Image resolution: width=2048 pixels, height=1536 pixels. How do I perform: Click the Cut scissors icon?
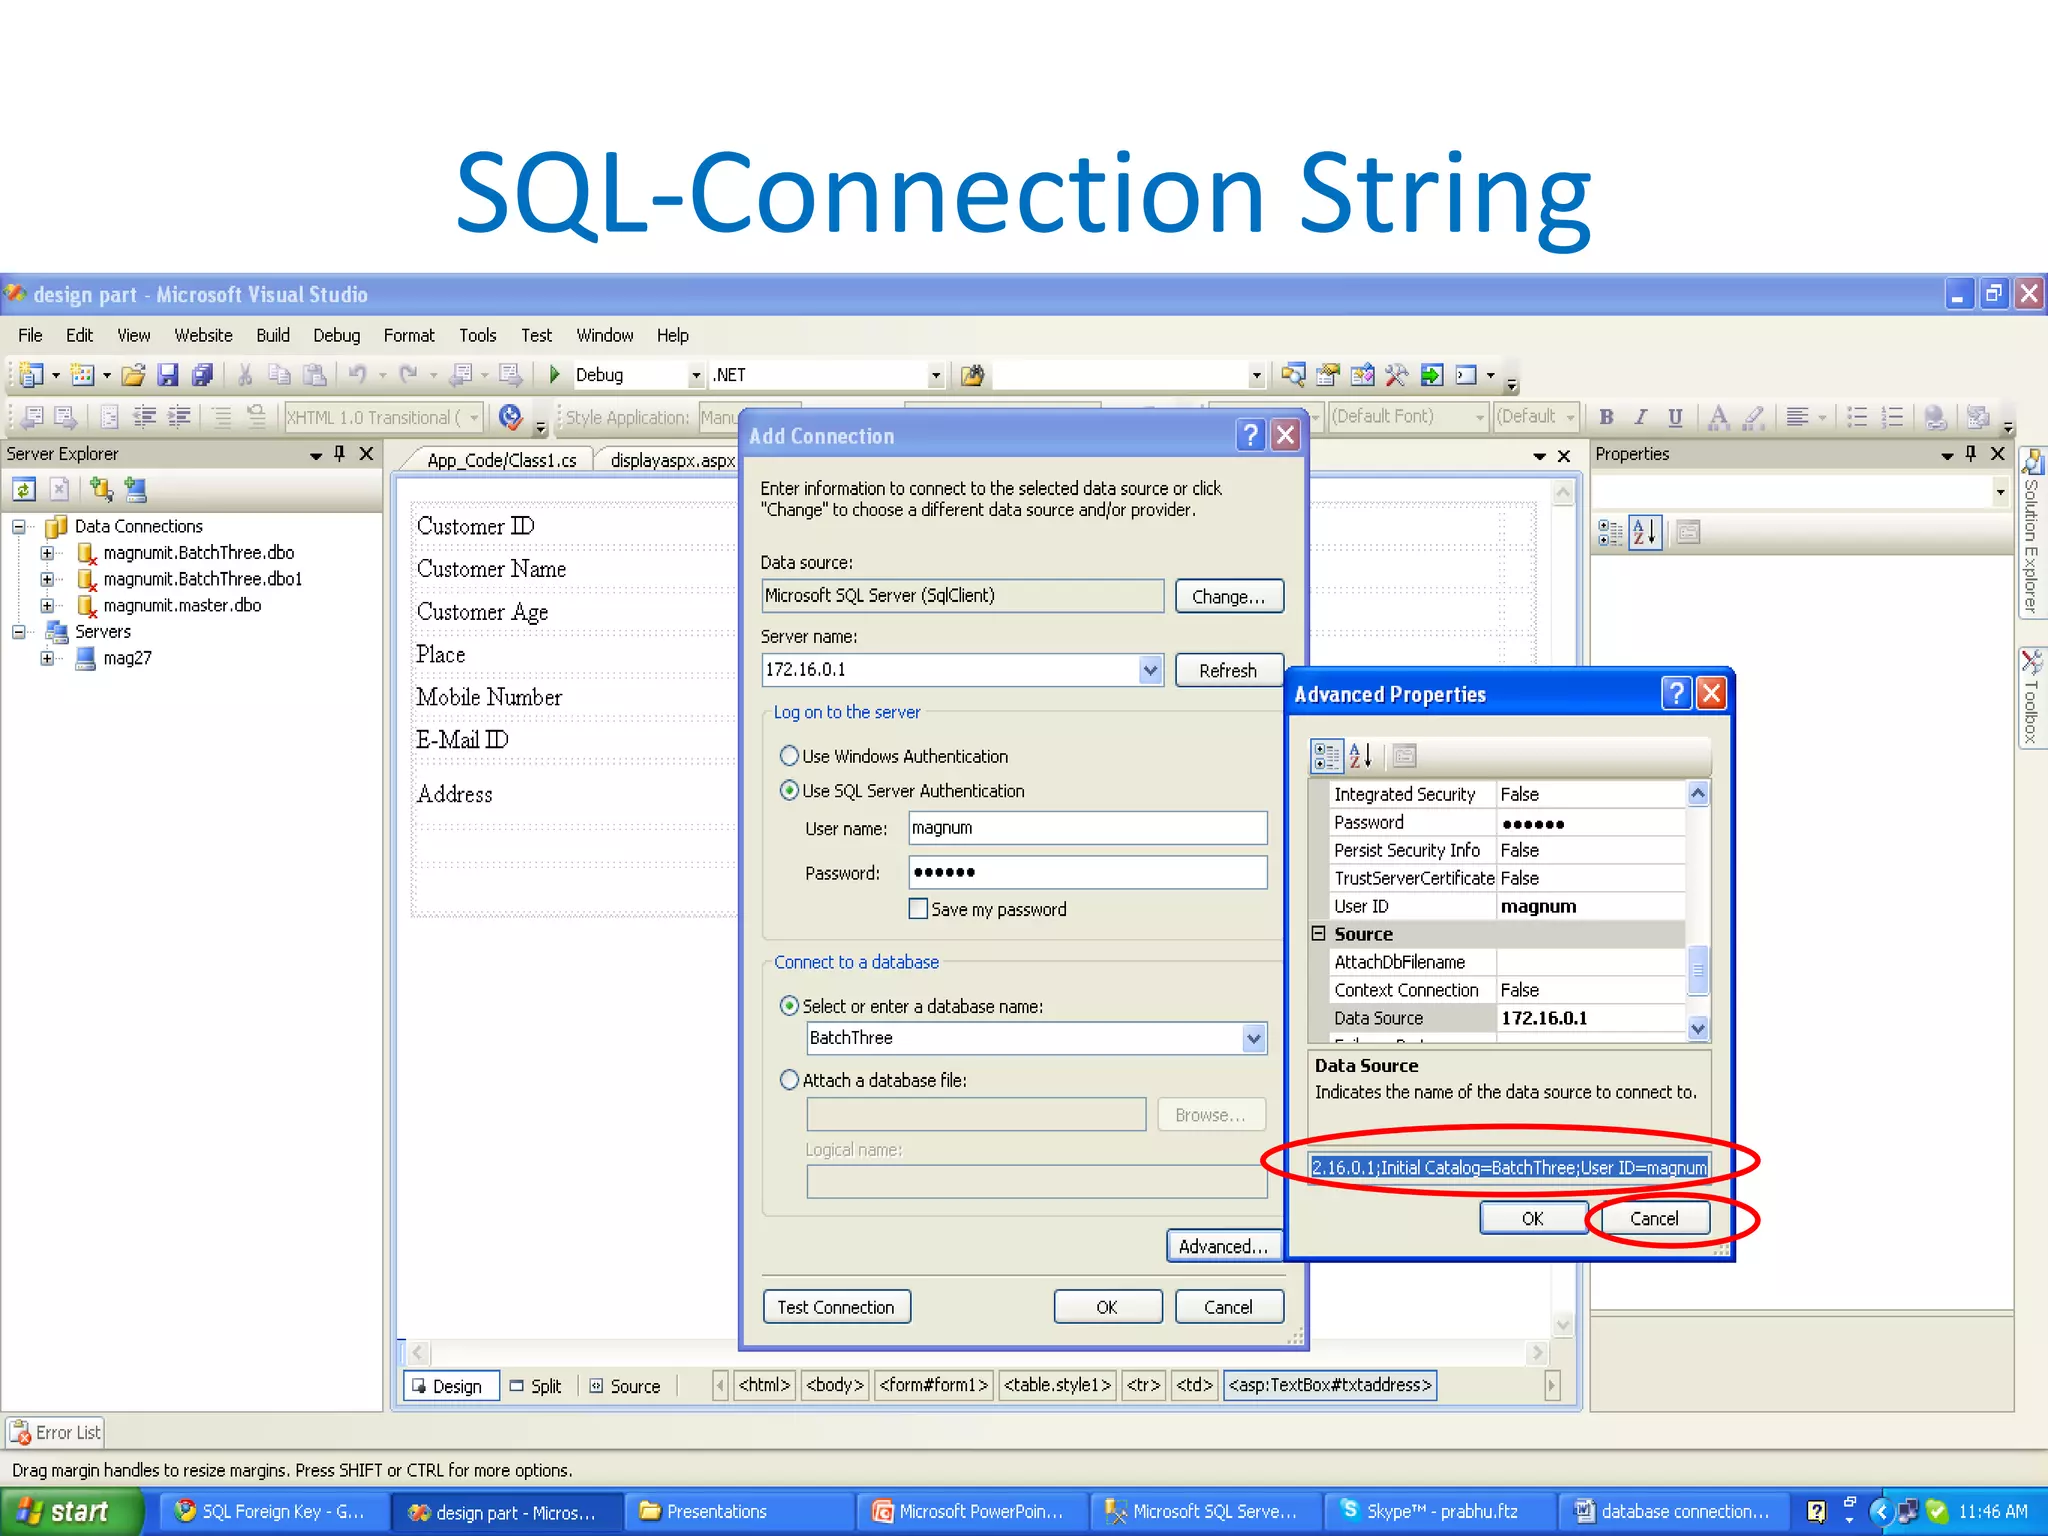coord(245,375)
